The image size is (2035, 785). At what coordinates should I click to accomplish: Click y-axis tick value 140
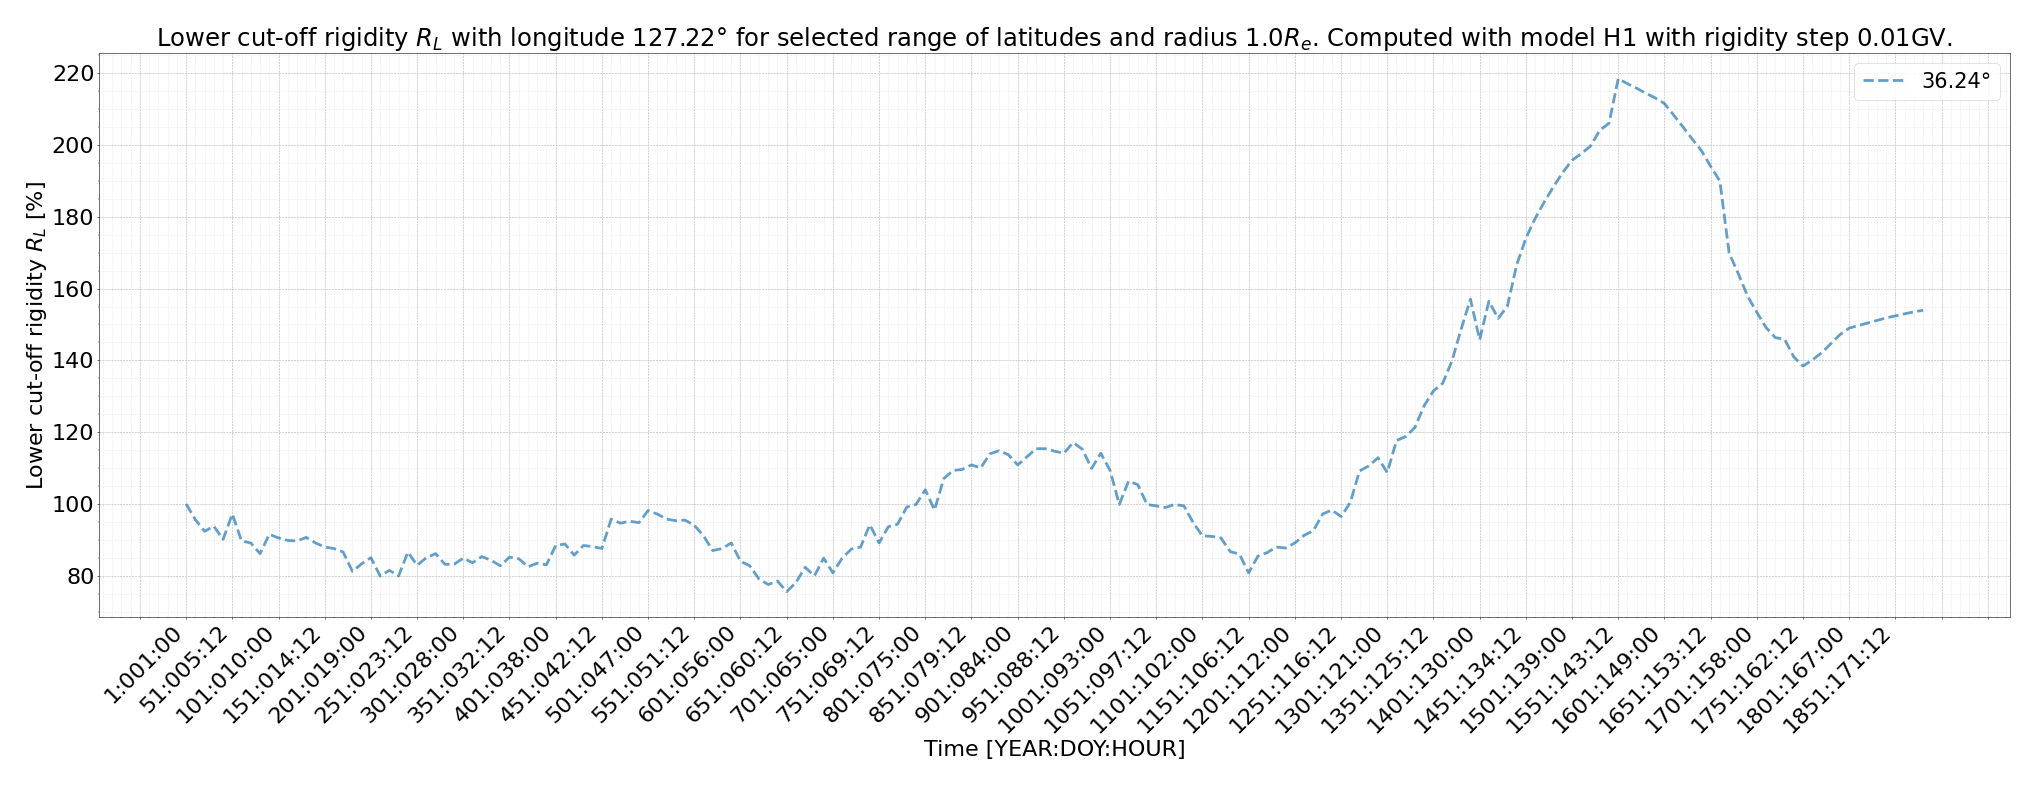tap(74, 361)
